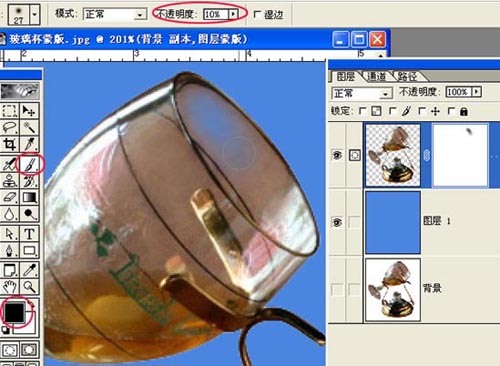Show the 背景 layer visibility box
500x366 pixels.
coord(337,290)
